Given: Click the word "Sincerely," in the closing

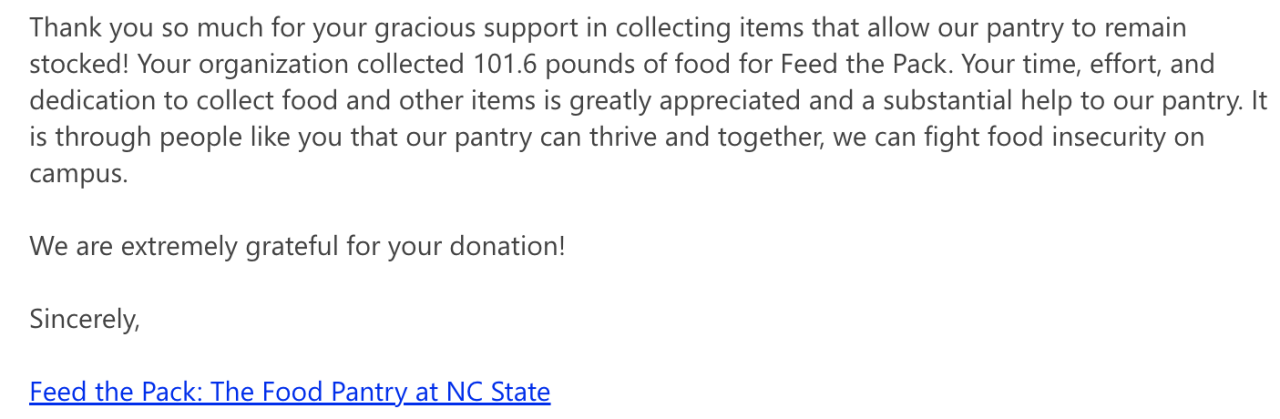Looking at the screenshot, I should tap(84, 319).
